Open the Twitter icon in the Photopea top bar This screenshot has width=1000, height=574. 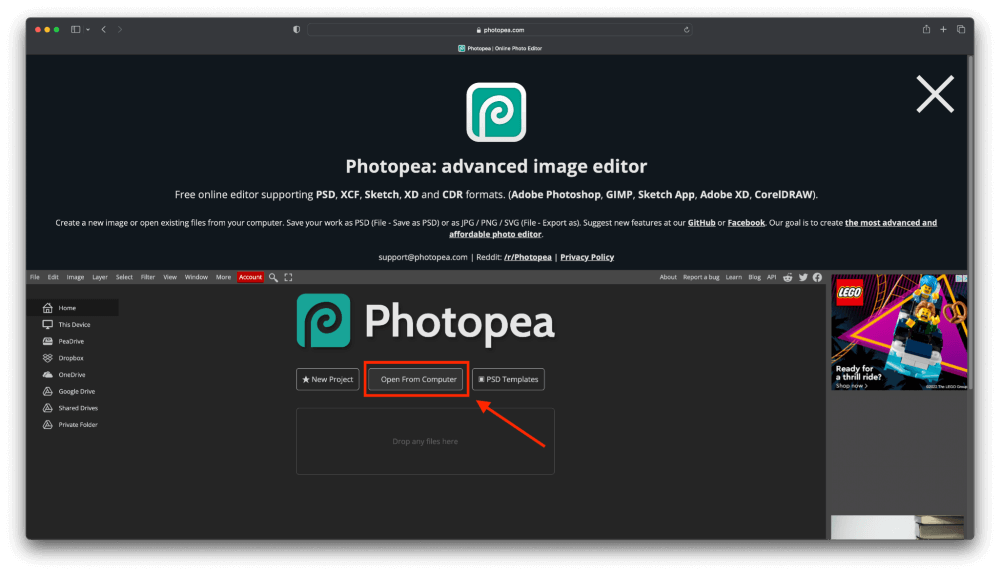tap(803, 277)
